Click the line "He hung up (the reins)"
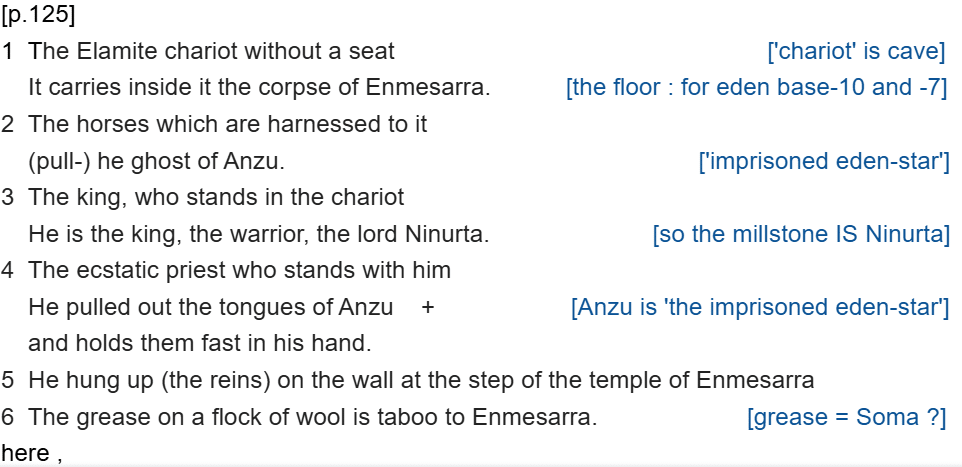Image resolution: width=962 pixels, height=467 pixels. 421,380
